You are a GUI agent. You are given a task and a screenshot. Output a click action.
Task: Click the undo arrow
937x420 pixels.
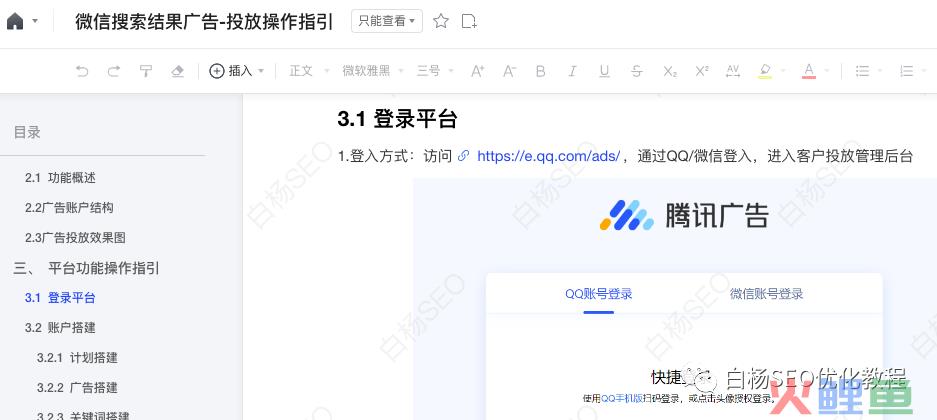coord(82,71)
